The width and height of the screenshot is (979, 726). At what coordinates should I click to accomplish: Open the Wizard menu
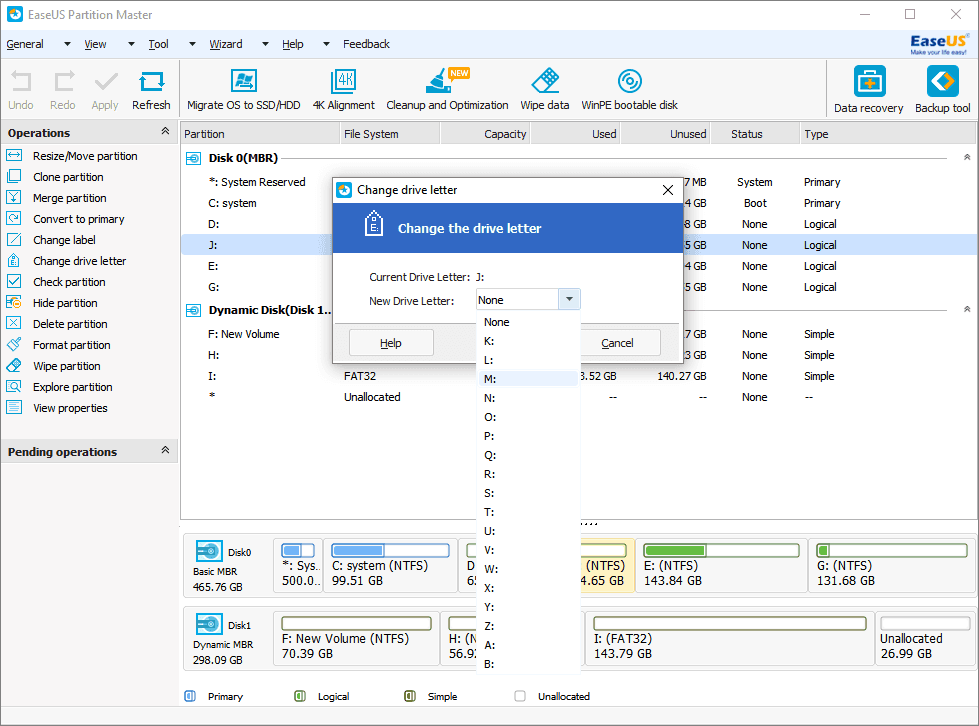pyautogui.click(x=226, y=44)
